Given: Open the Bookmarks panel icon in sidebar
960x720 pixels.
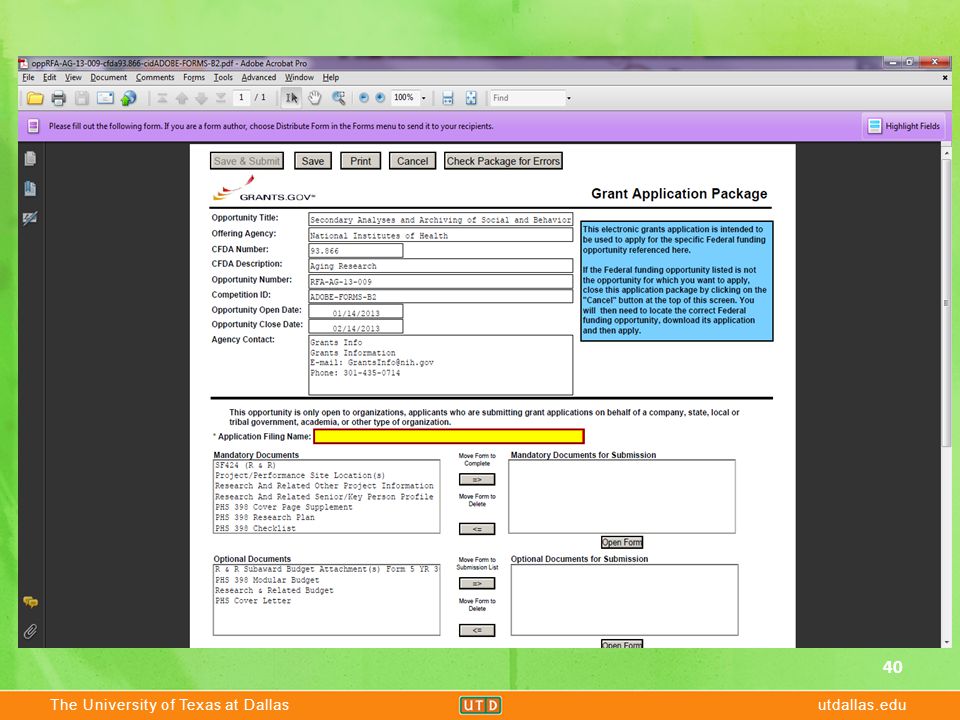Looking at the screenshot, I should (x=30, y=189).
